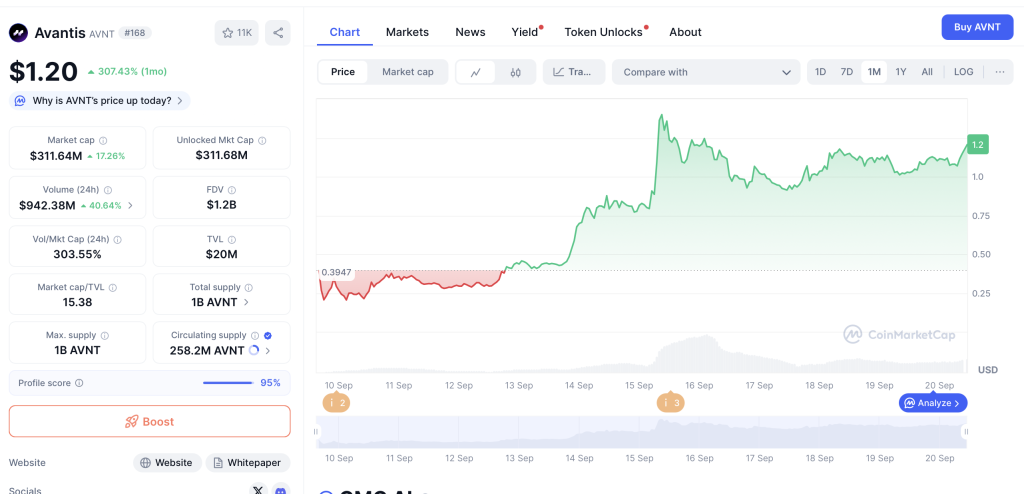Open the TradingView chart button

tap(573, 72)
